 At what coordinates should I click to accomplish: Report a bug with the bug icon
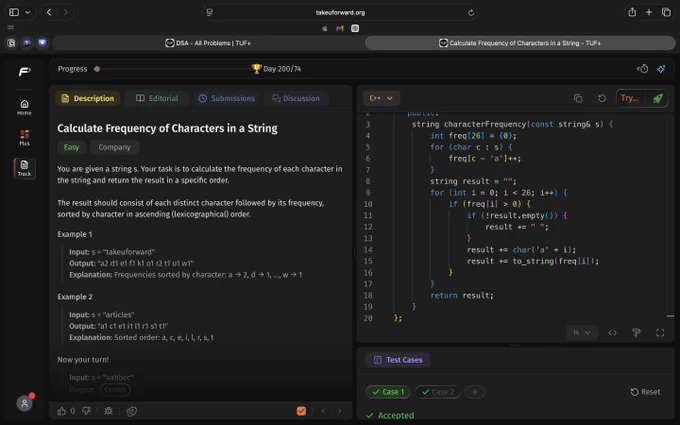pos(108,411)
